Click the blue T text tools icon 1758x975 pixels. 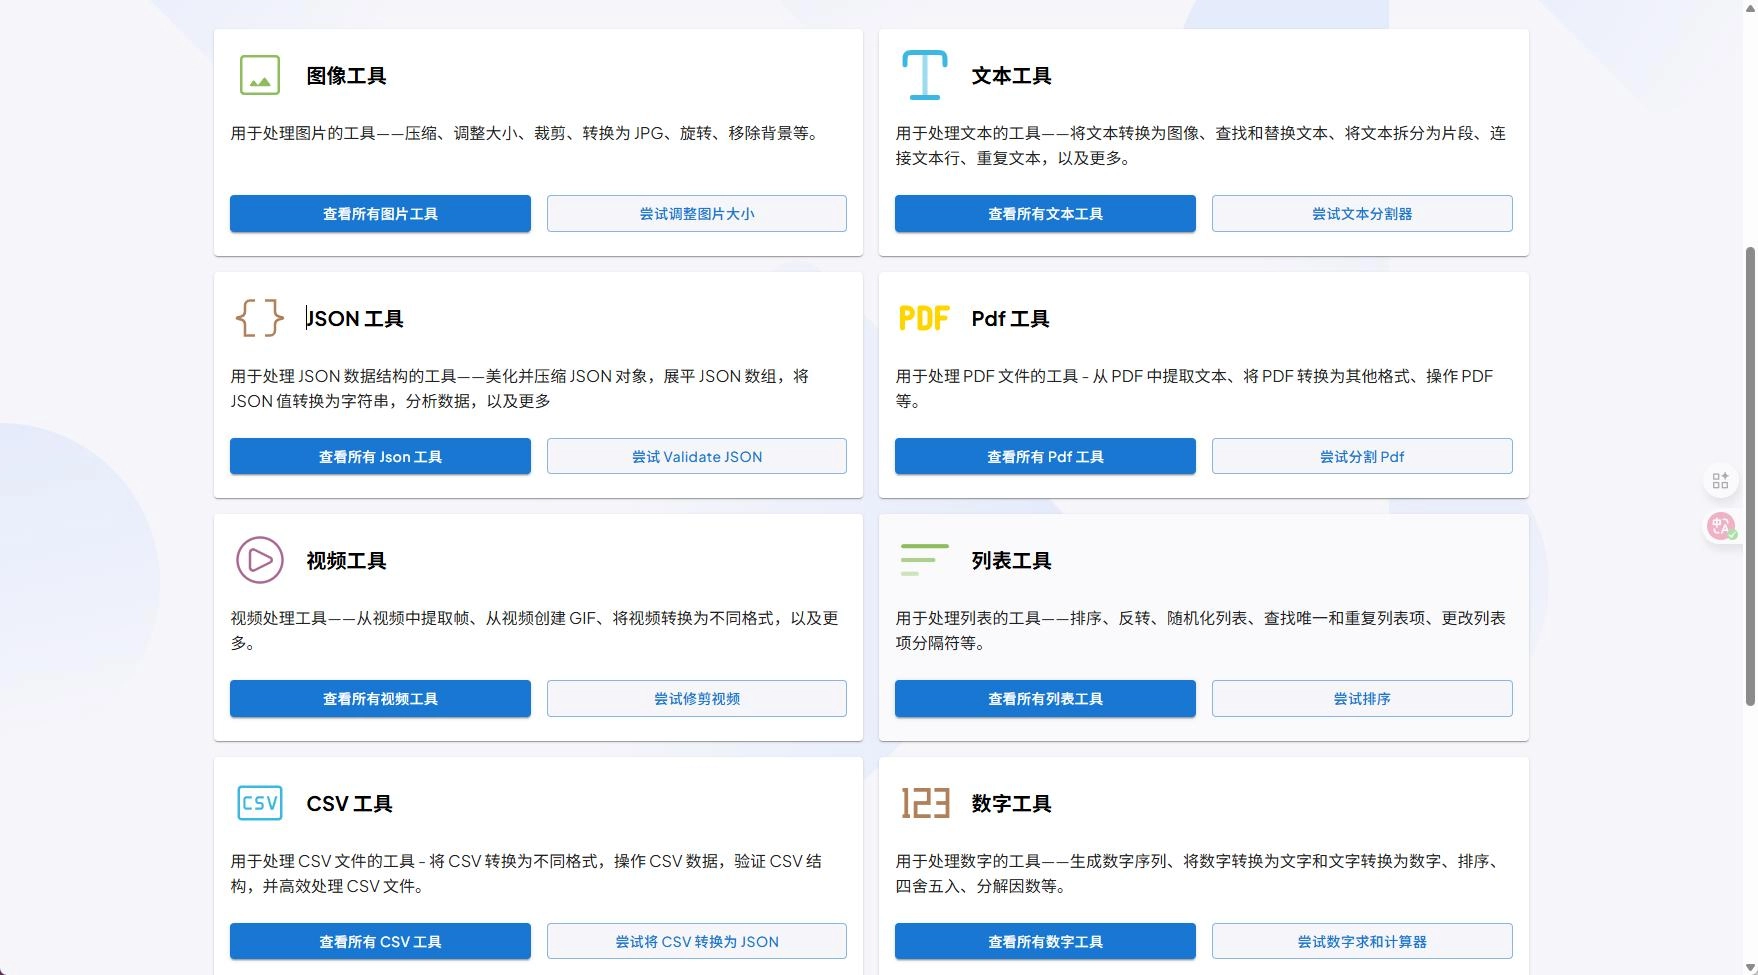(x=925, y=75)
